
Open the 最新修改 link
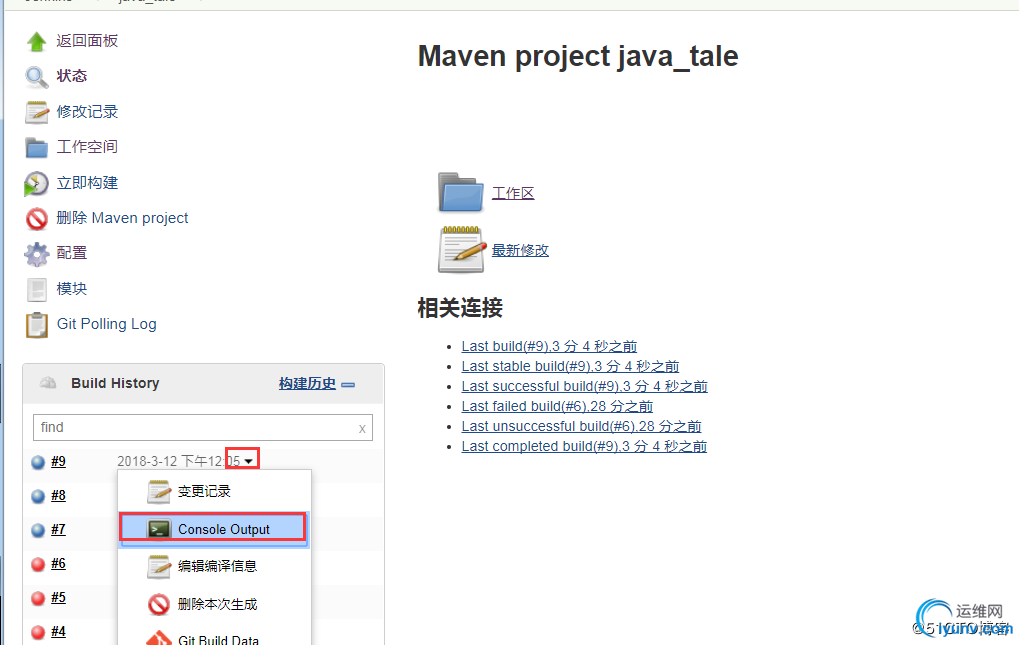coord(520,250)
